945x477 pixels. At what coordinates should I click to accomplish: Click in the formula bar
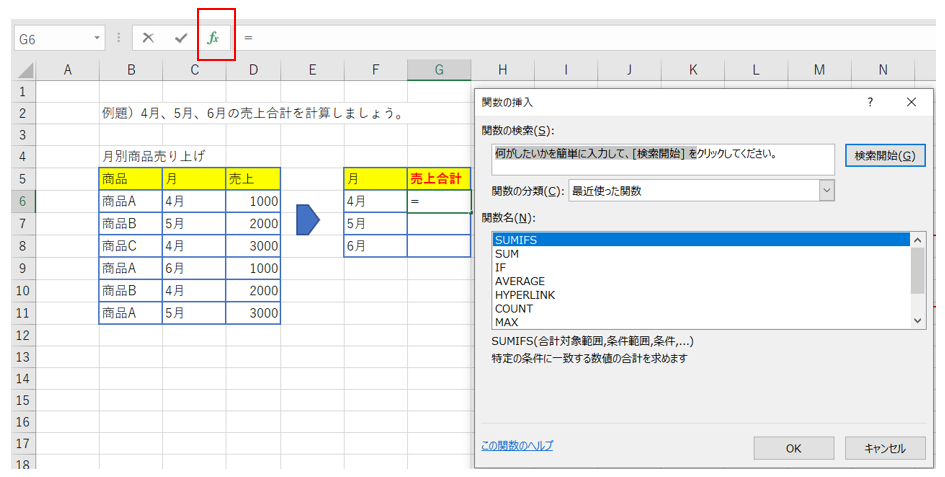[x=590, y=38]
